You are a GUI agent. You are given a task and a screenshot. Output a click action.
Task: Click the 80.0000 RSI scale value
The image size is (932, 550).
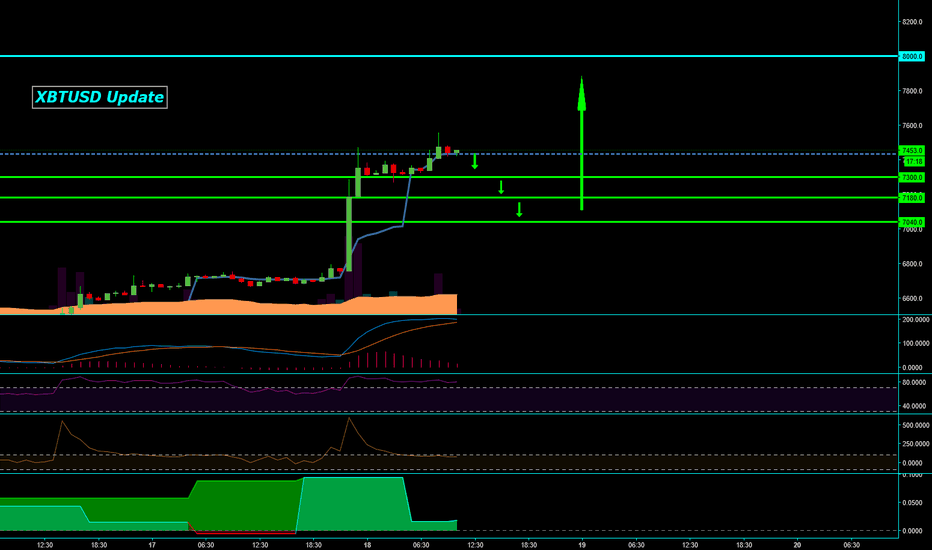coord(914,382)
